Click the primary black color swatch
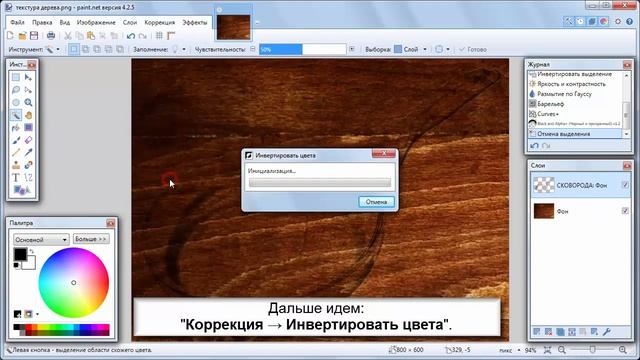 pyautogui.click(x=20, y=255)
